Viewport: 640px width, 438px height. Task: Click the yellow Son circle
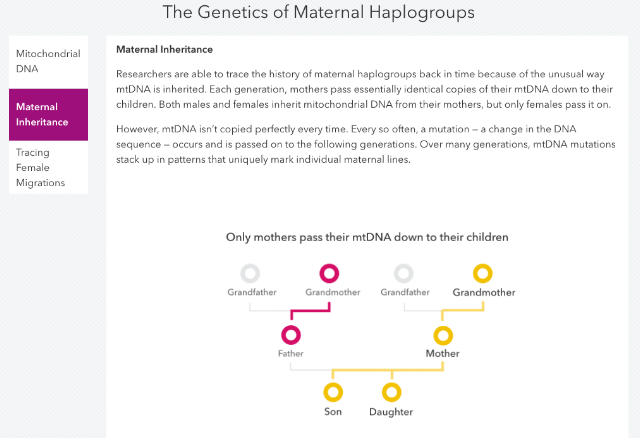coord(333,392)
